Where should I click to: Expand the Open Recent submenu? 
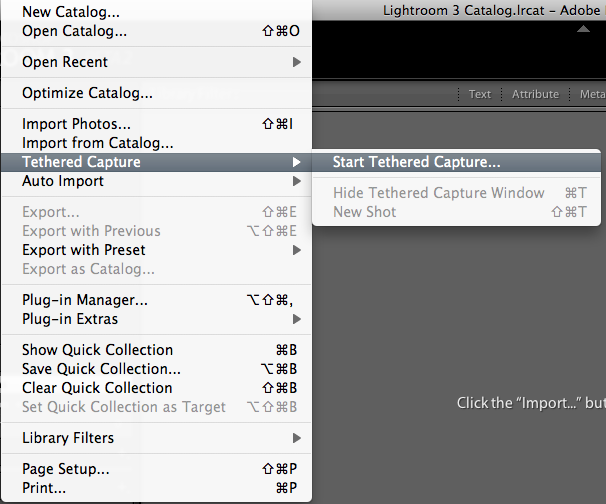65,62
